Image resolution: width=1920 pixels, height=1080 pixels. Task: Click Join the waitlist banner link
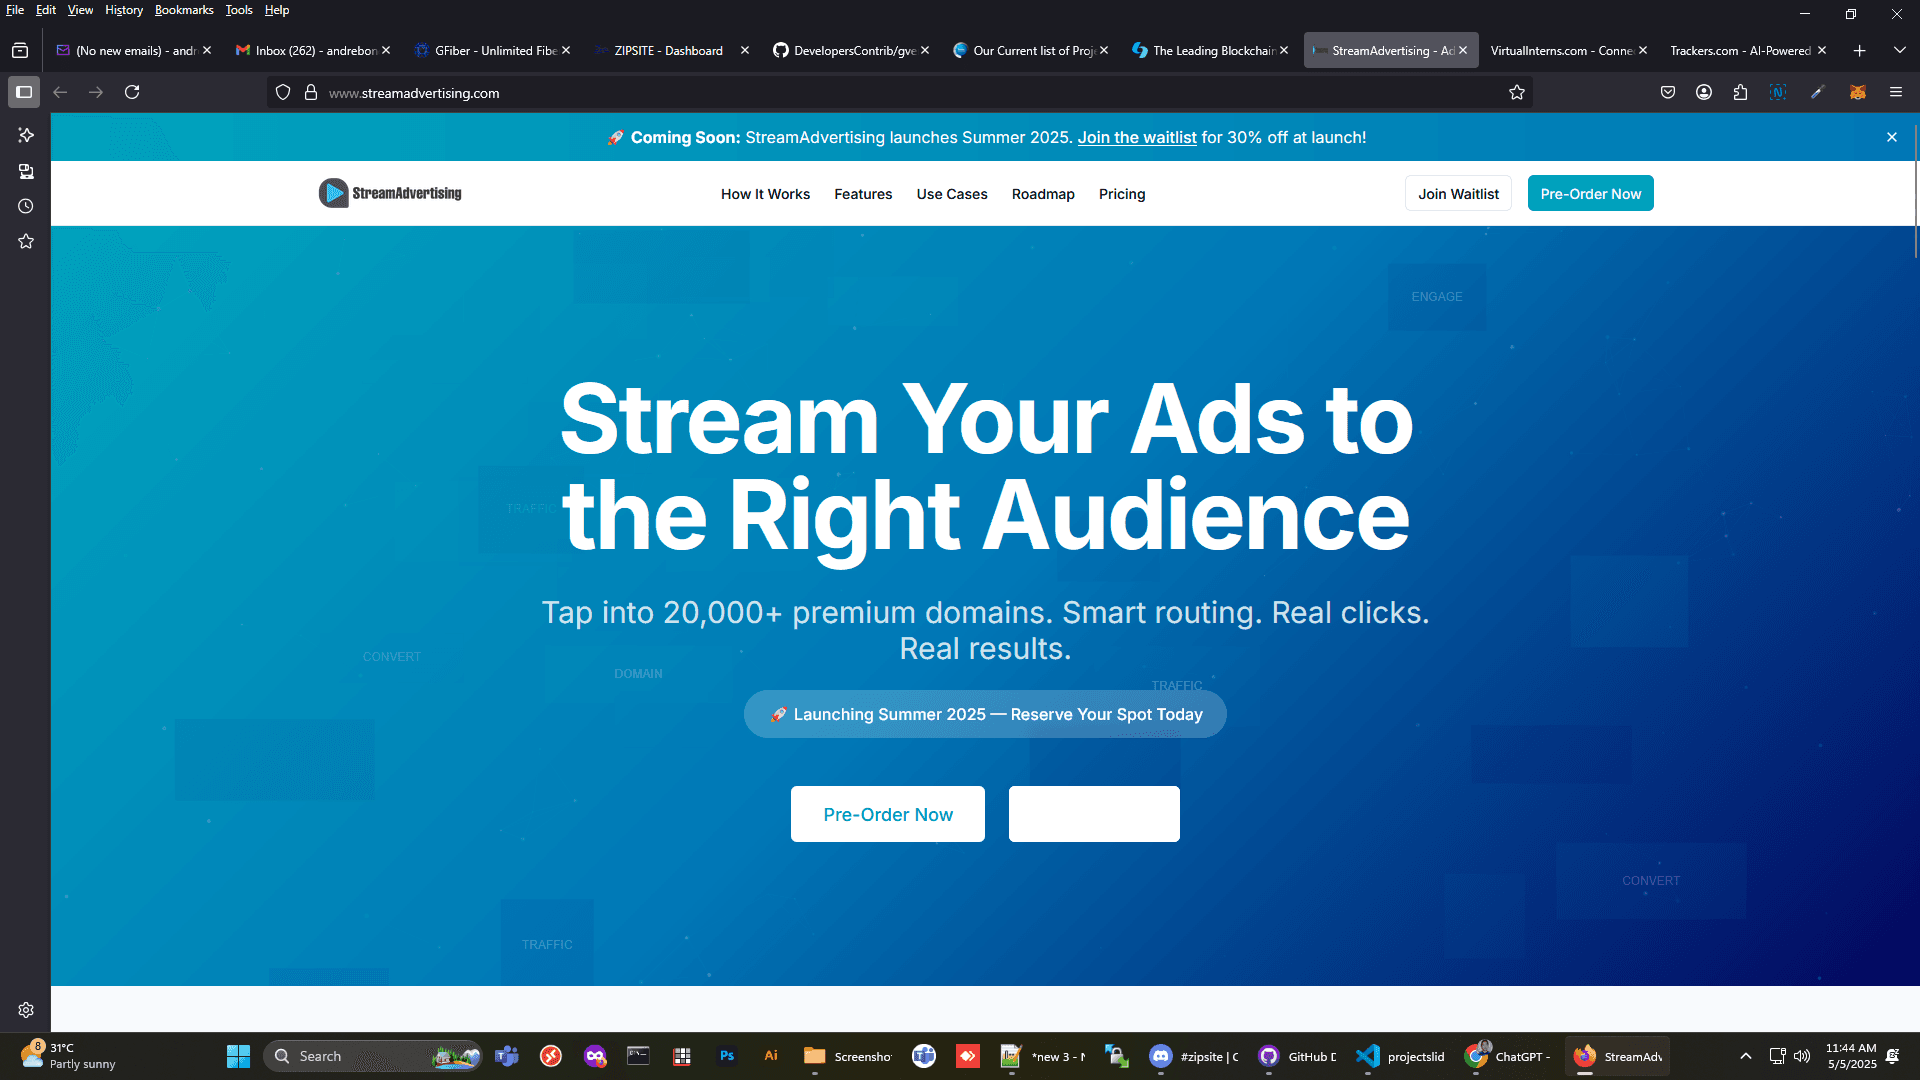pyautogui.click(x=1137, y=137)
